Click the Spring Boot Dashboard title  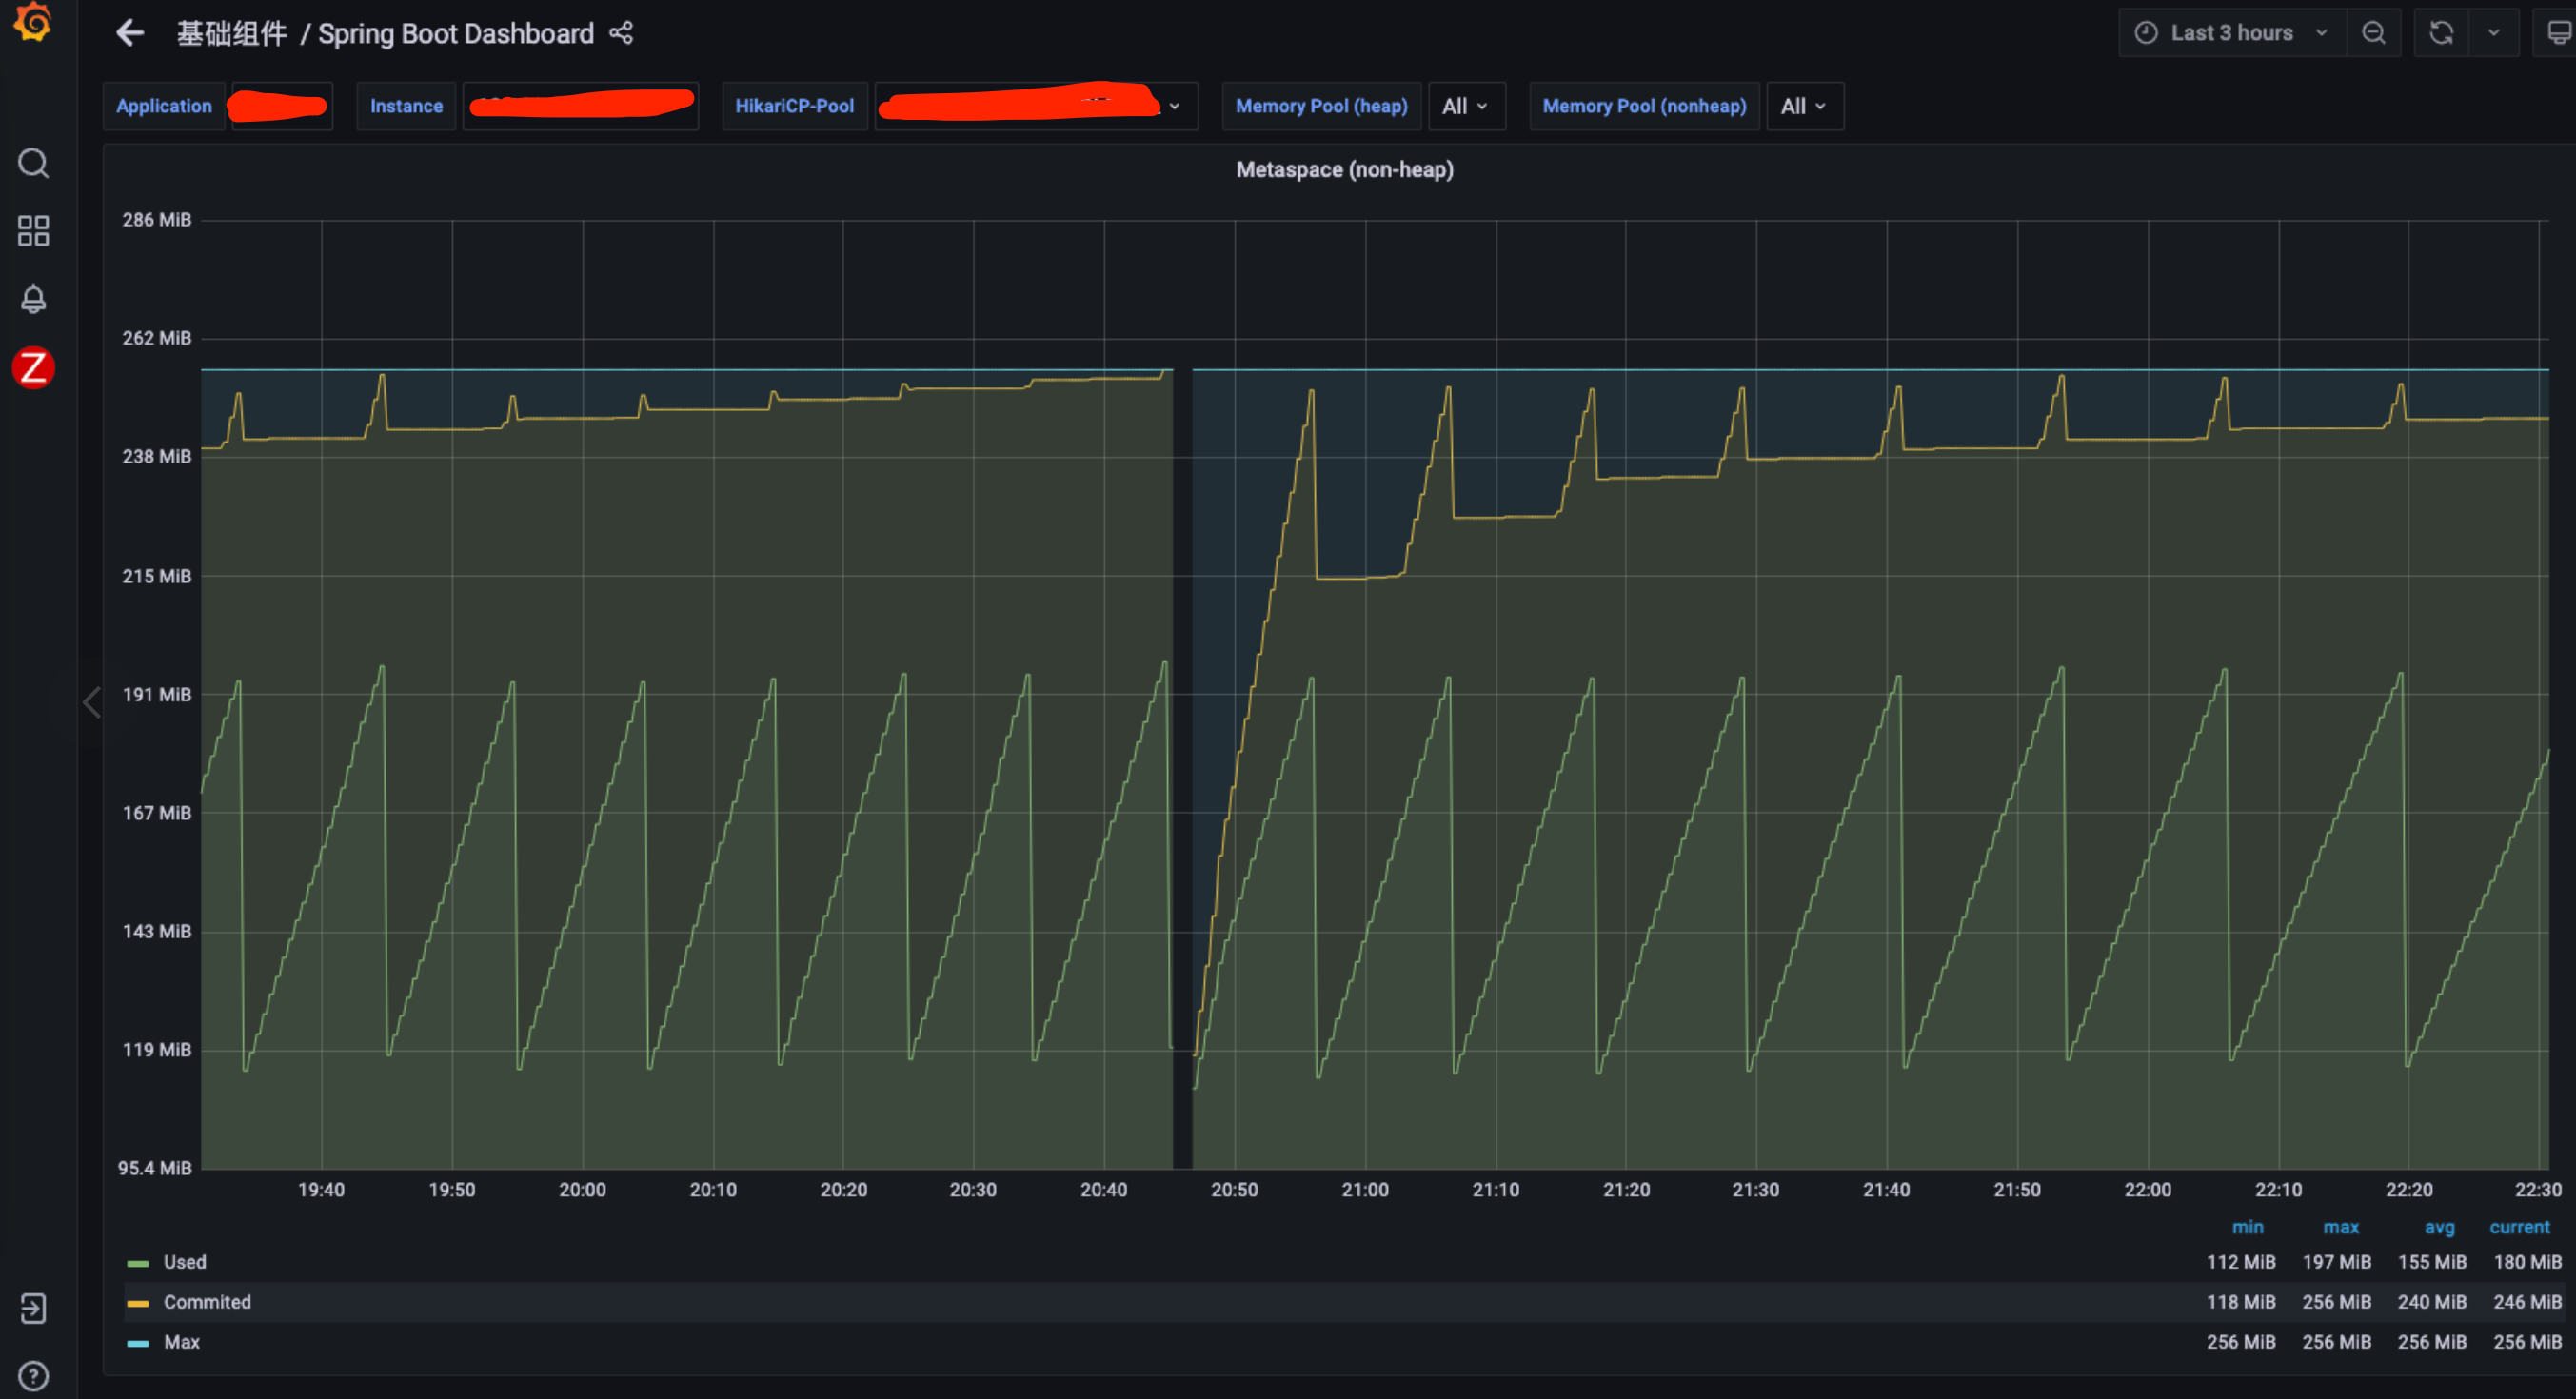tap(456, 33)
